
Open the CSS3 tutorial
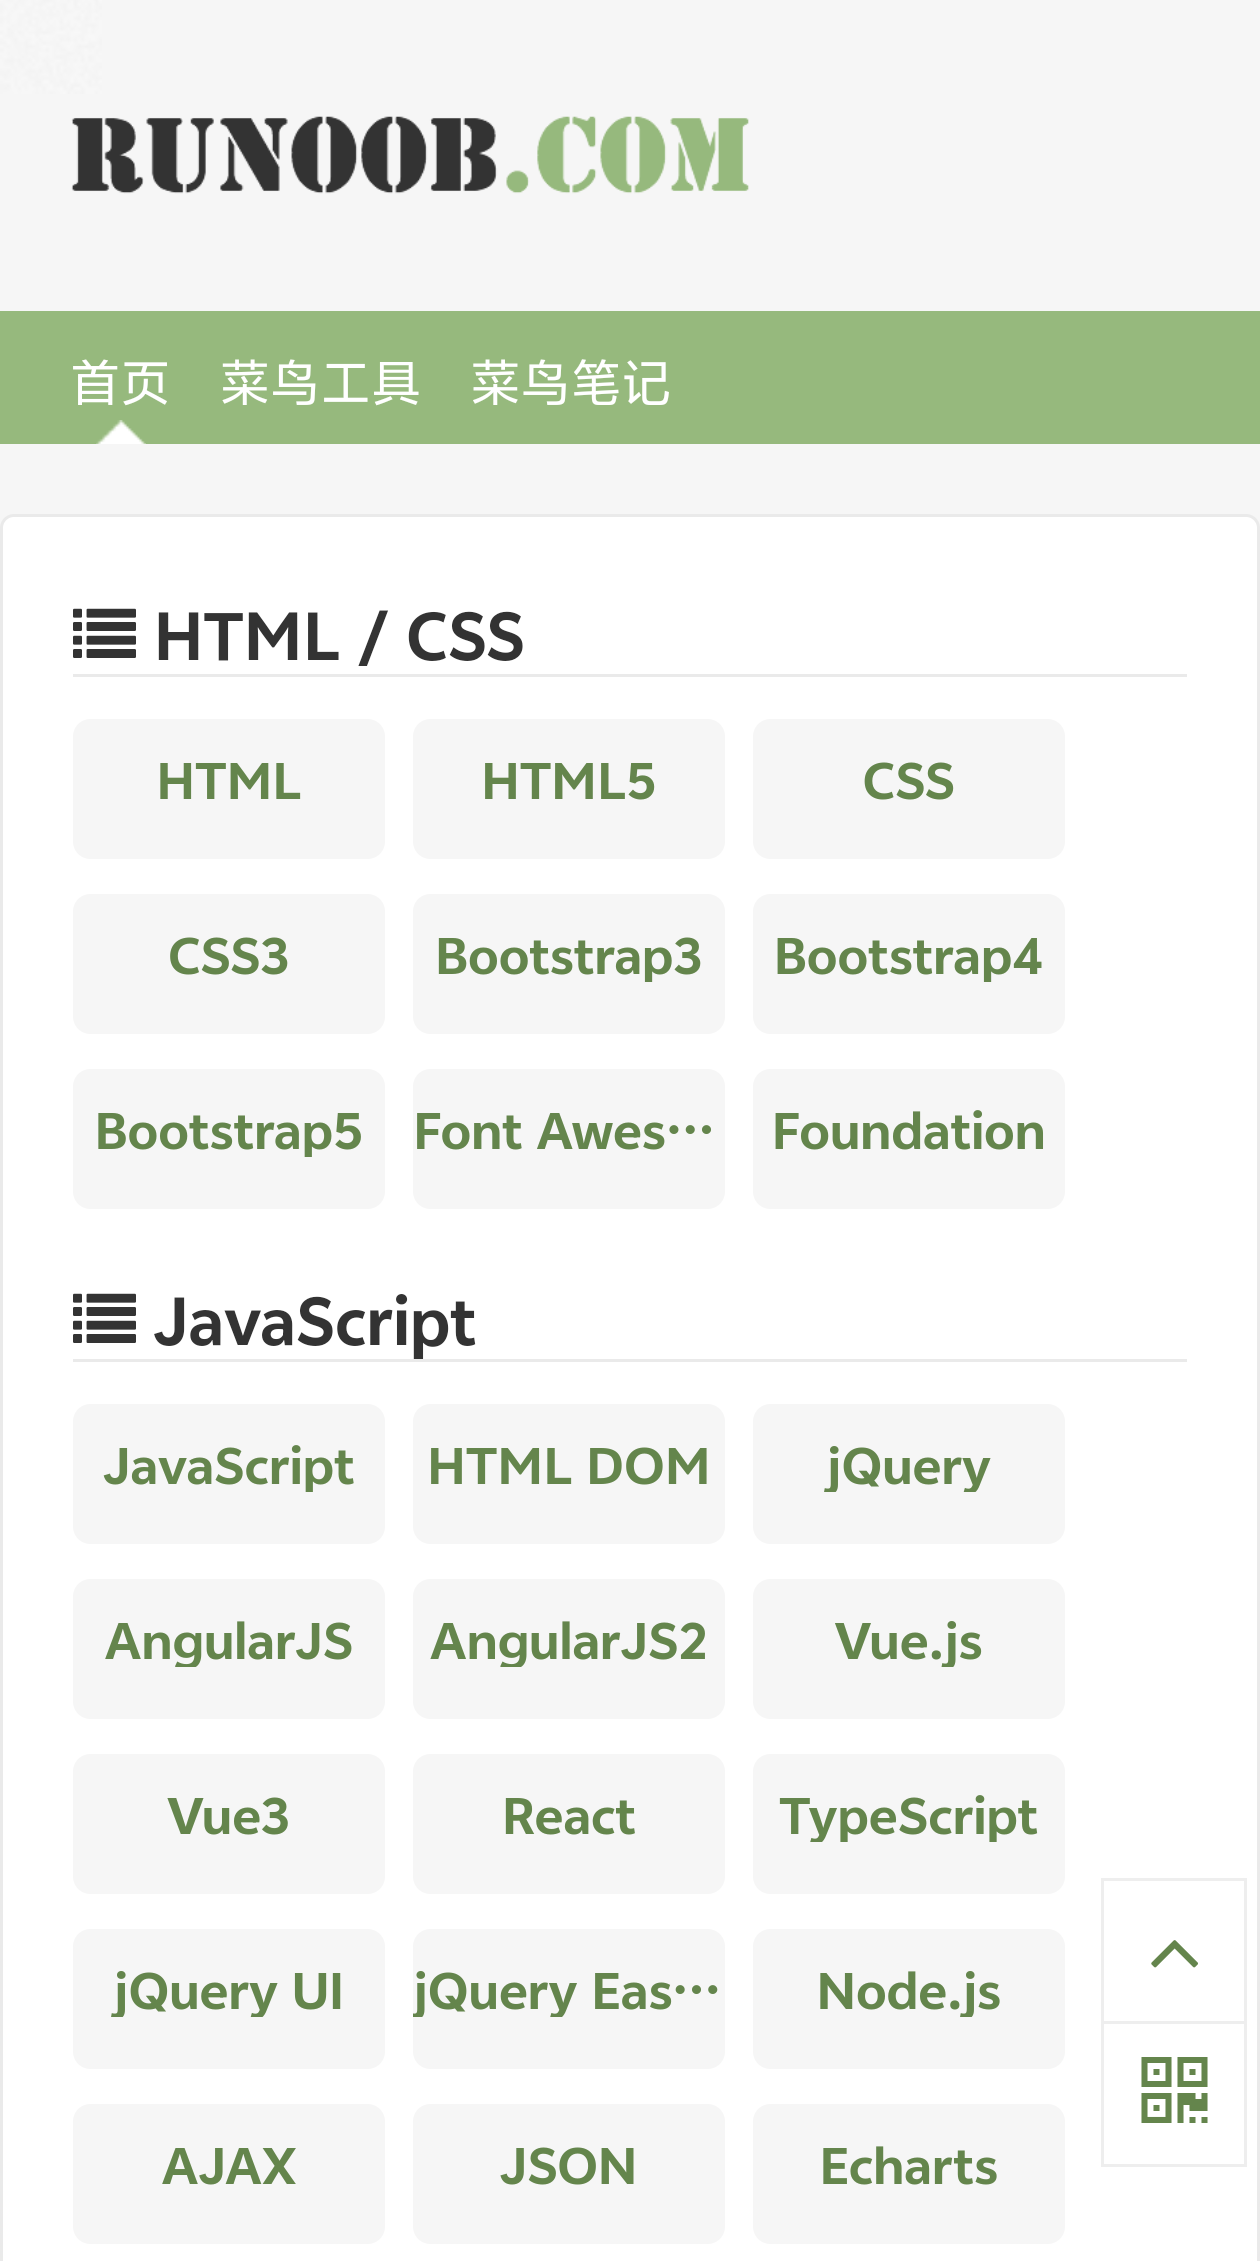click(x=228, y=963)
